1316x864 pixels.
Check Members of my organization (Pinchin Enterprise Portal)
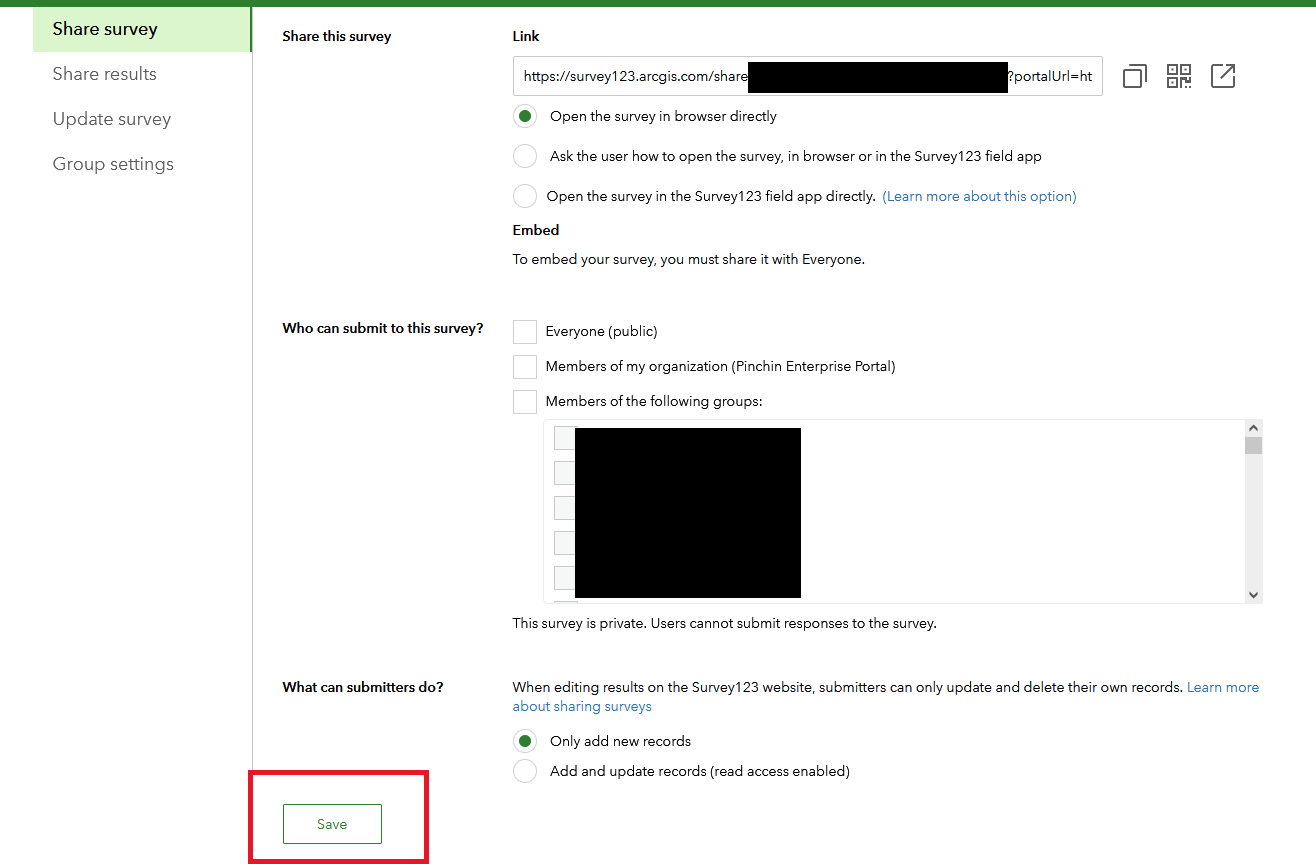pos(524,366)
